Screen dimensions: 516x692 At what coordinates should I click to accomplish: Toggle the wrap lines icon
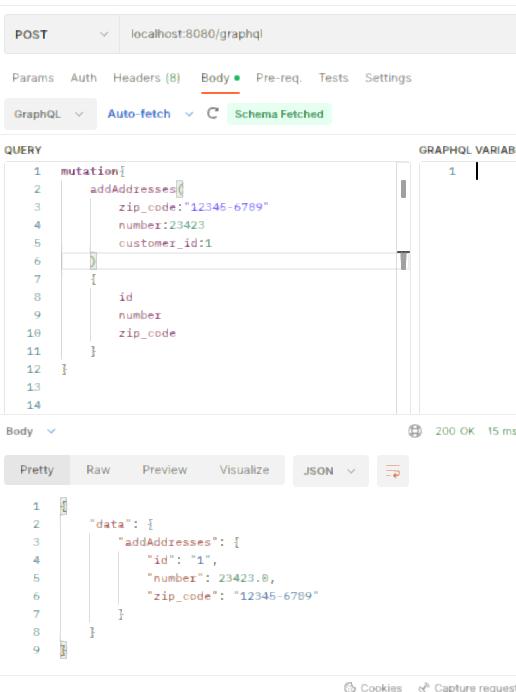click(x=393, y=471)
